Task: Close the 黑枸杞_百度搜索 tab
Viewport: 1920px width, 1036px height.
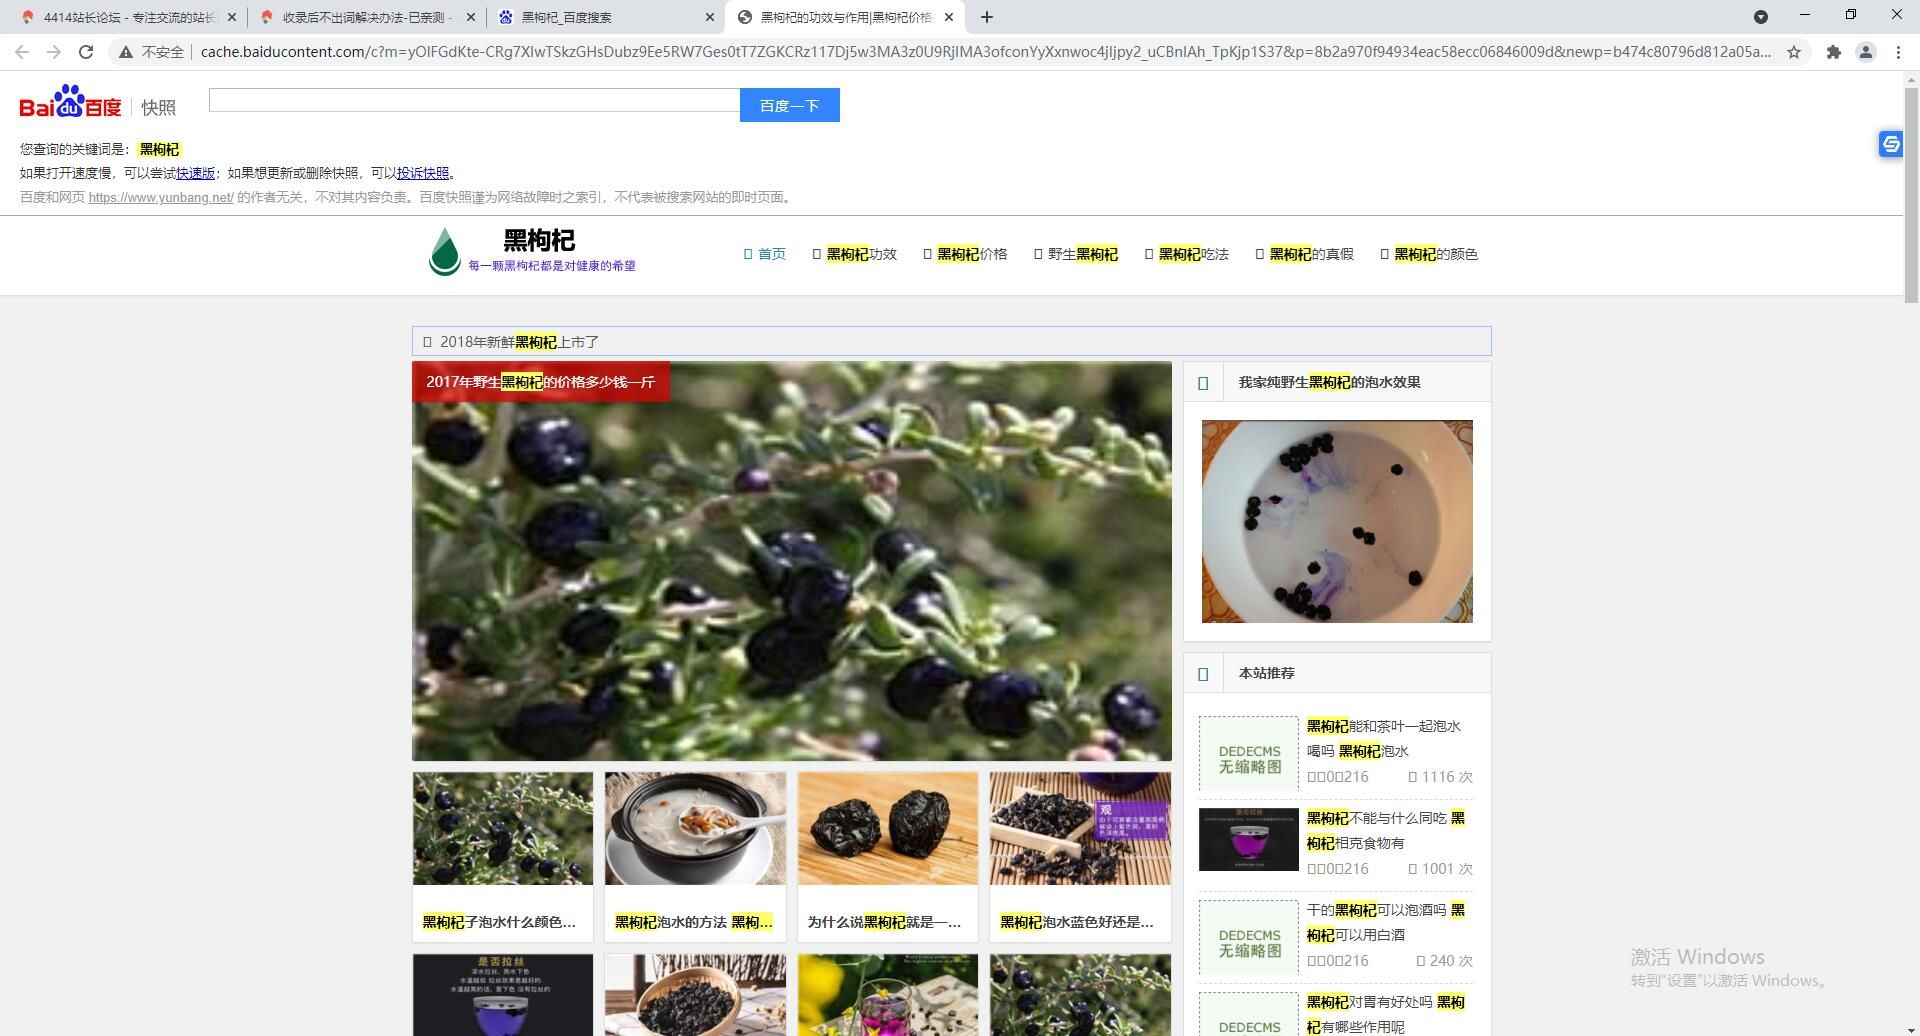Action: coord(710,17)
